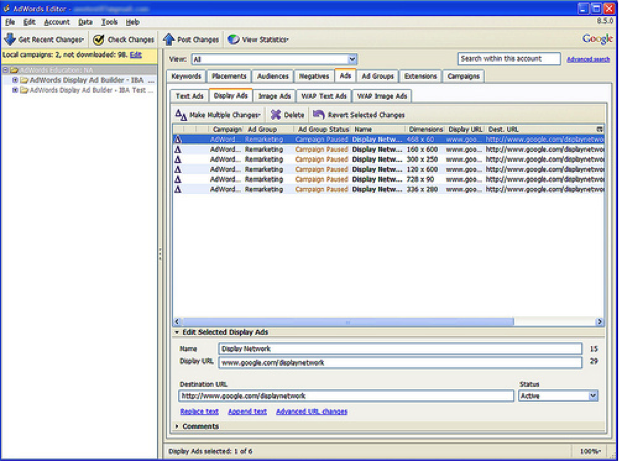
Task: Sort by the Campaign column header
Action: click(x=226, y=129)
